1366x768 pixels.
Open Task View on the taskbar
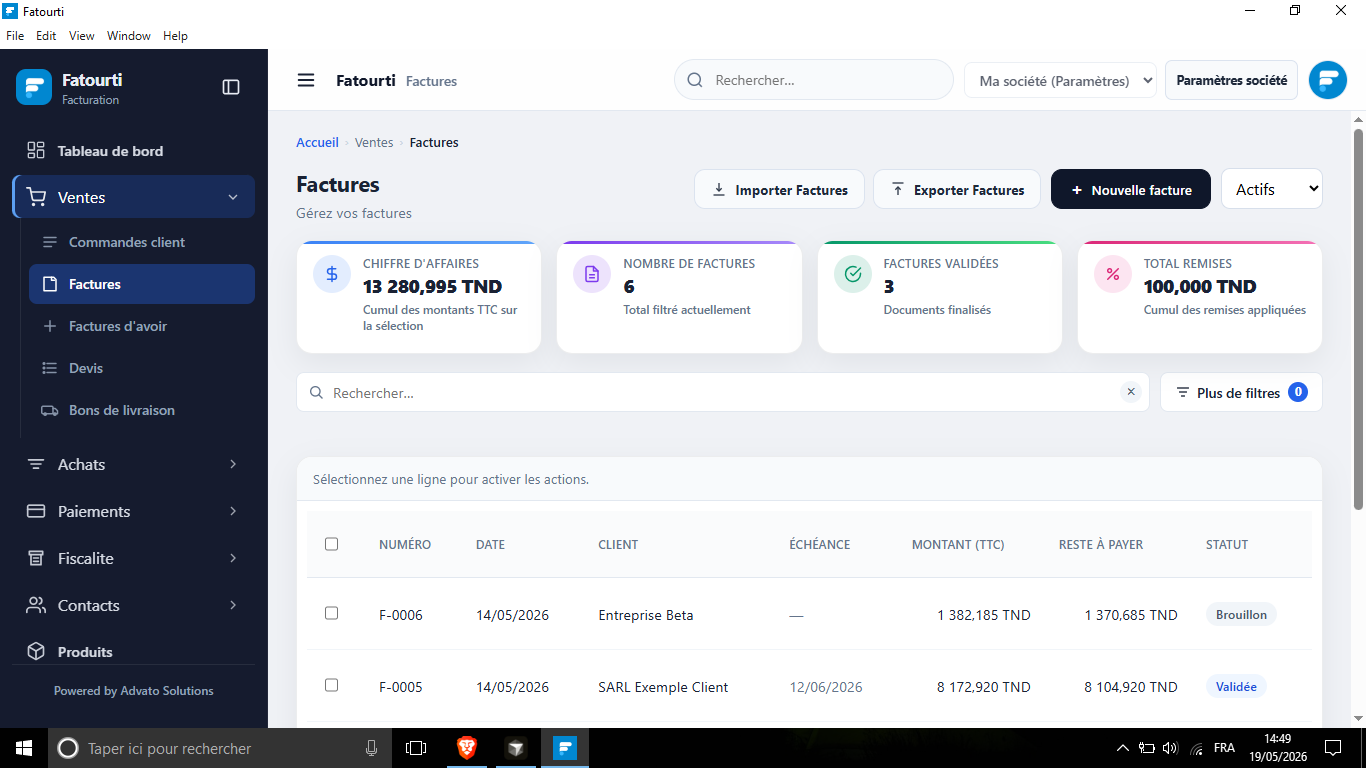416,748
